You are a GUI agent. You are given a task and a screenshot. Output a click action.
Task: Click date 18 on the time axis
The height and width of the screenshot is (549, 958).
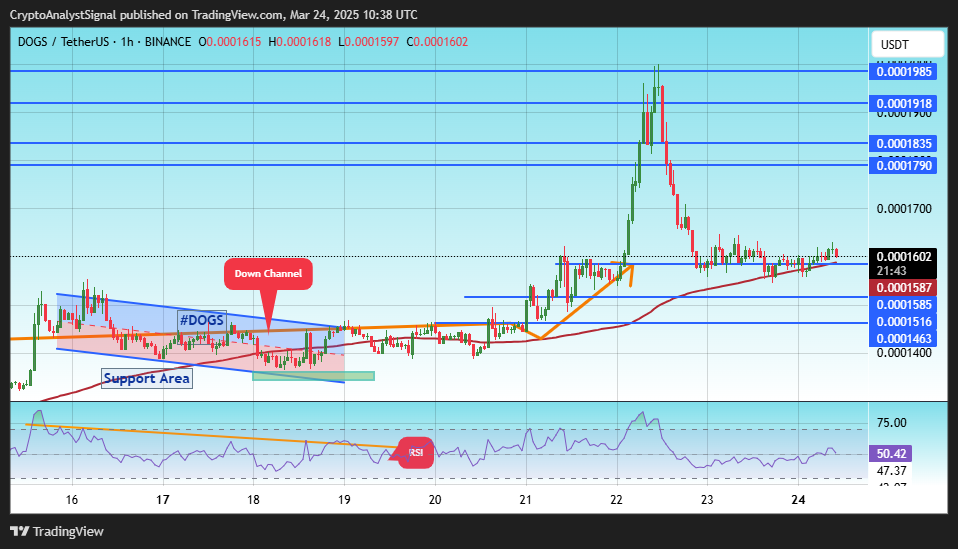pos(254,500)
